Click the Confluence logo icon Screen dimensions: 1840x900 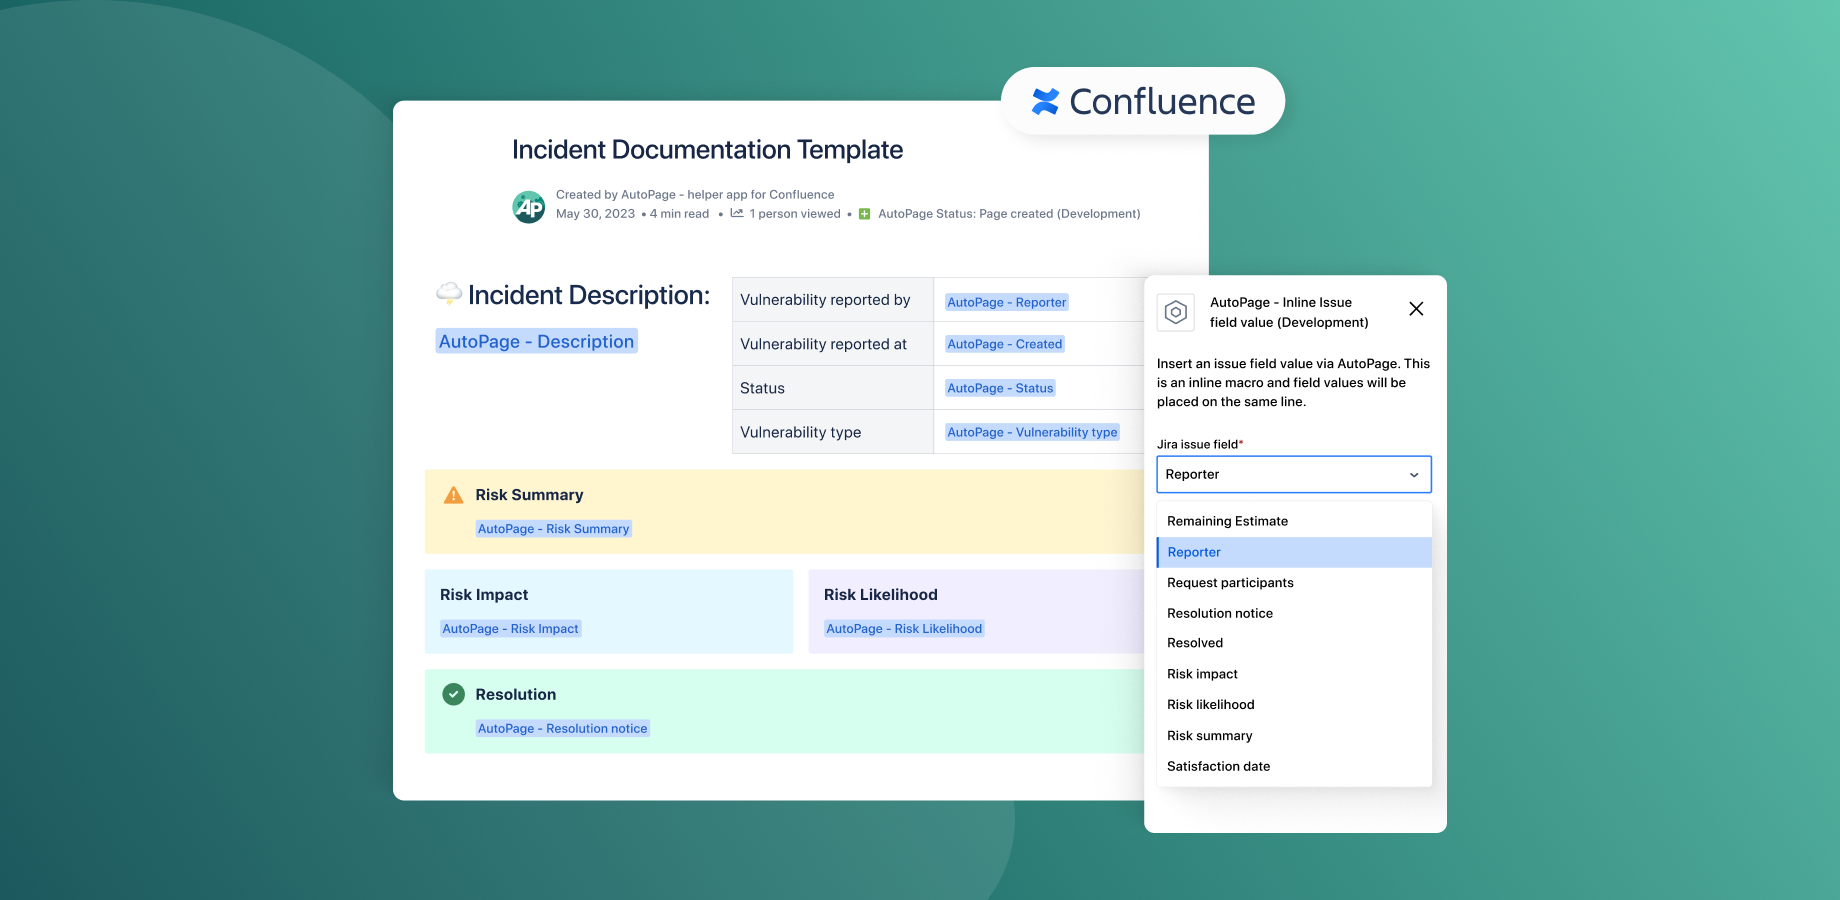1045,101
